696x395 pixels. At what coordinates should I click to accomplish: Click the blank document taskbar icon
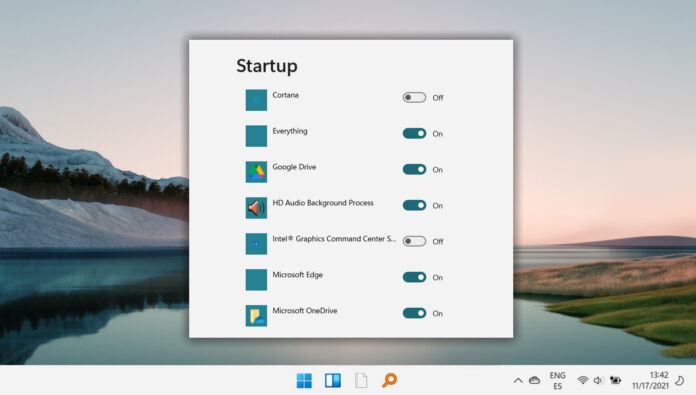click(361, 380)
